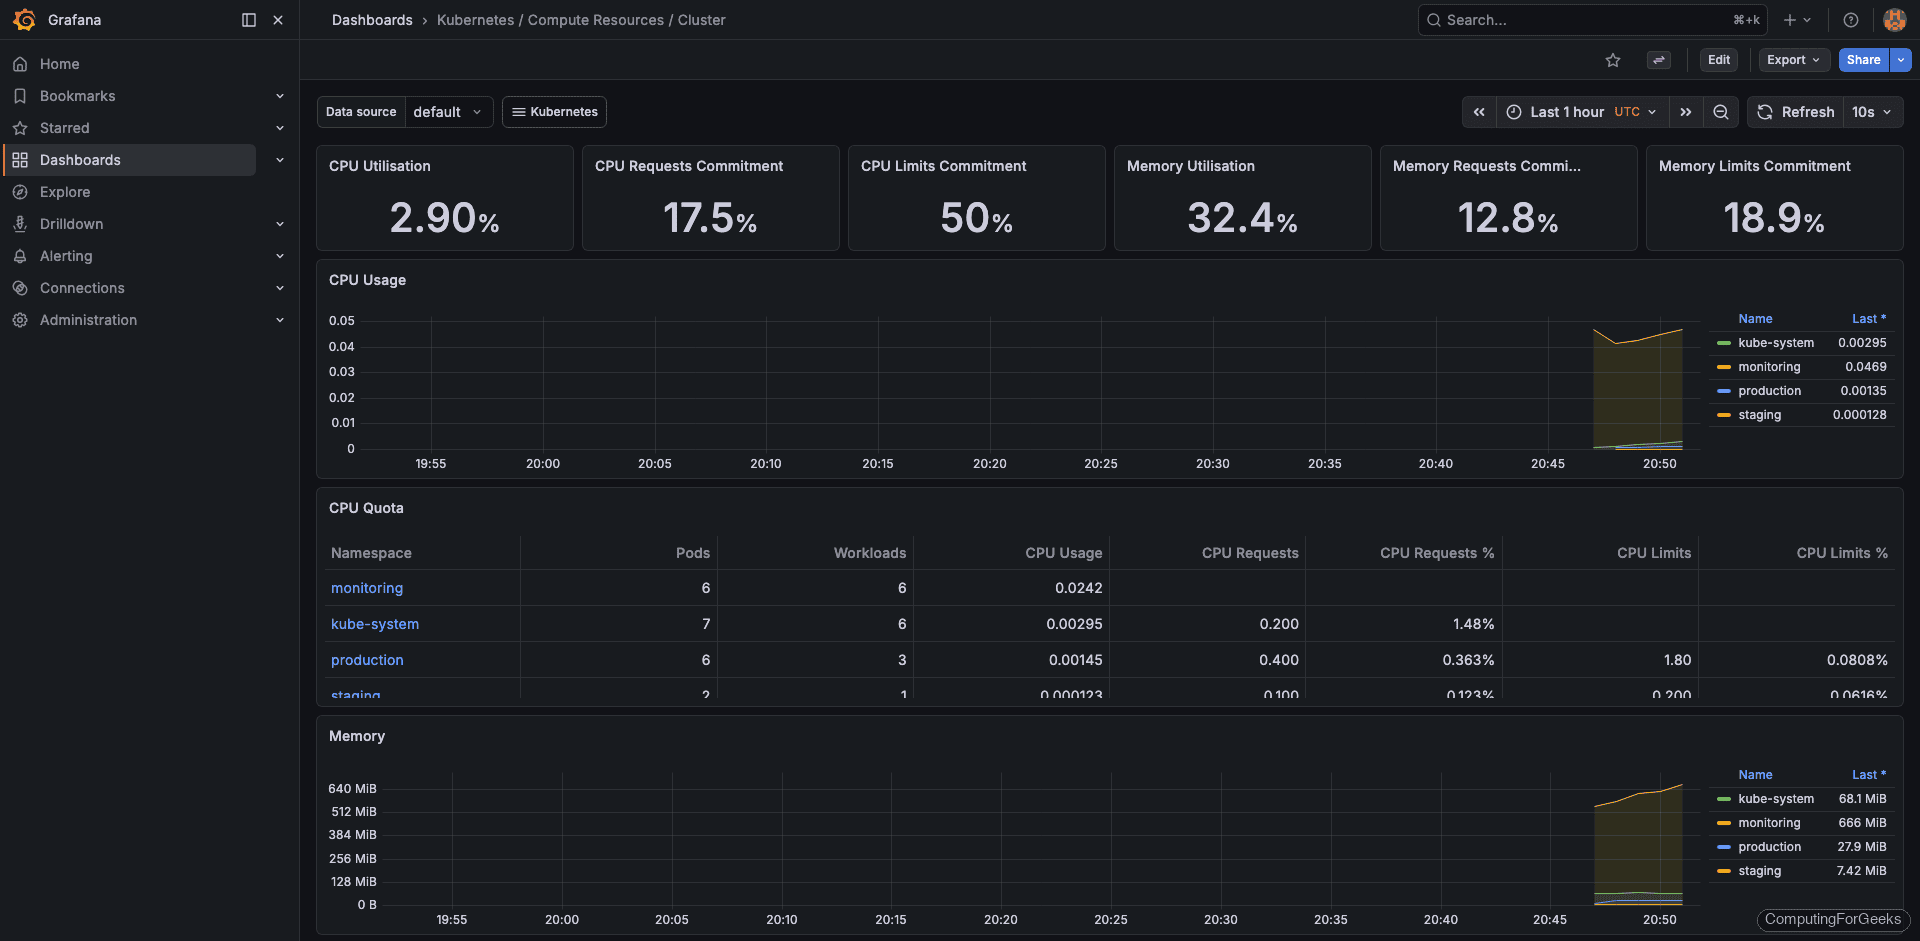This screenshot has height=941, width=1920.
Task: Zoom out the time range with the magnifier
Action: click(1720, 112)
